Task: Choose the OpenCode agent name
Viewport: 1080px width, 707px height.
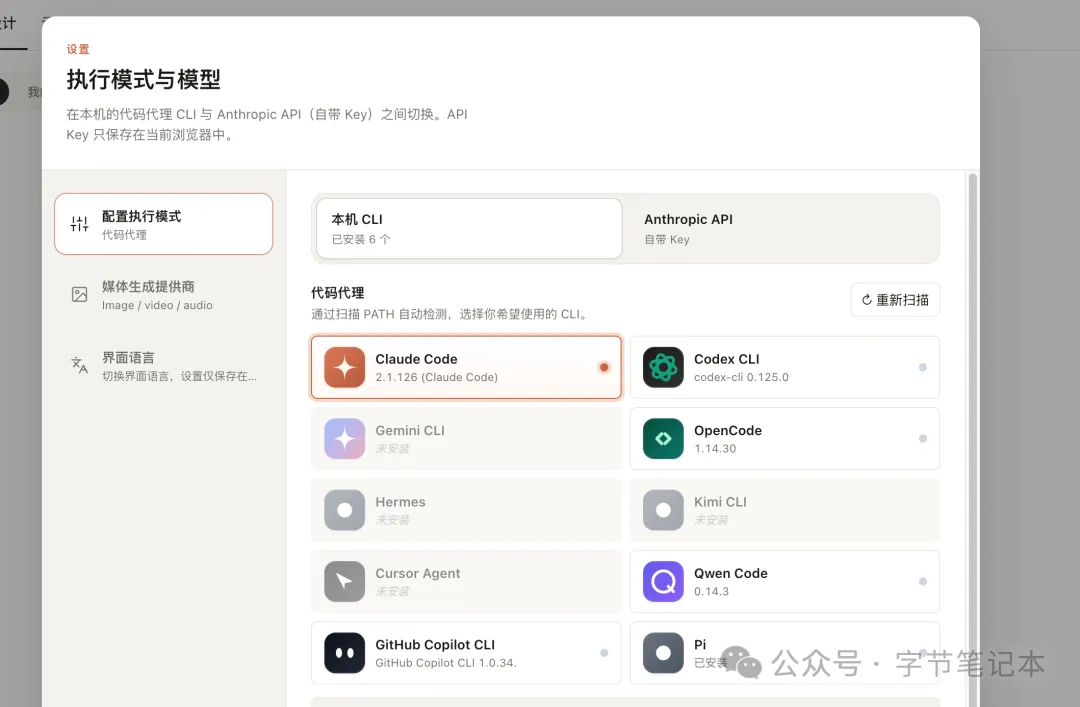Action: tap(728, 431)
